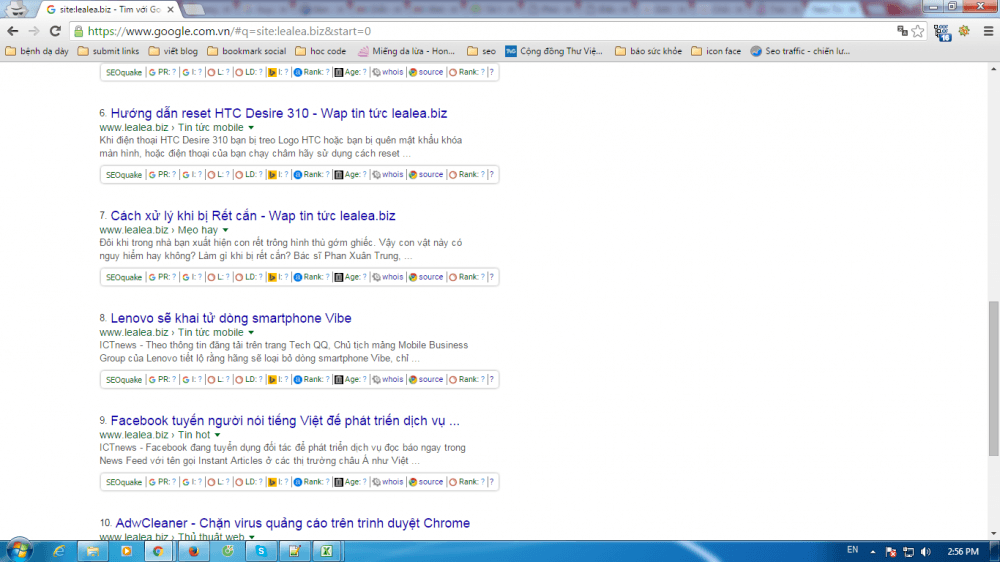This screenshot has height=562, width=1000.
Task: Open the Cộng đồng Thư Viện bookmark
Action: [x=554, y=51]
